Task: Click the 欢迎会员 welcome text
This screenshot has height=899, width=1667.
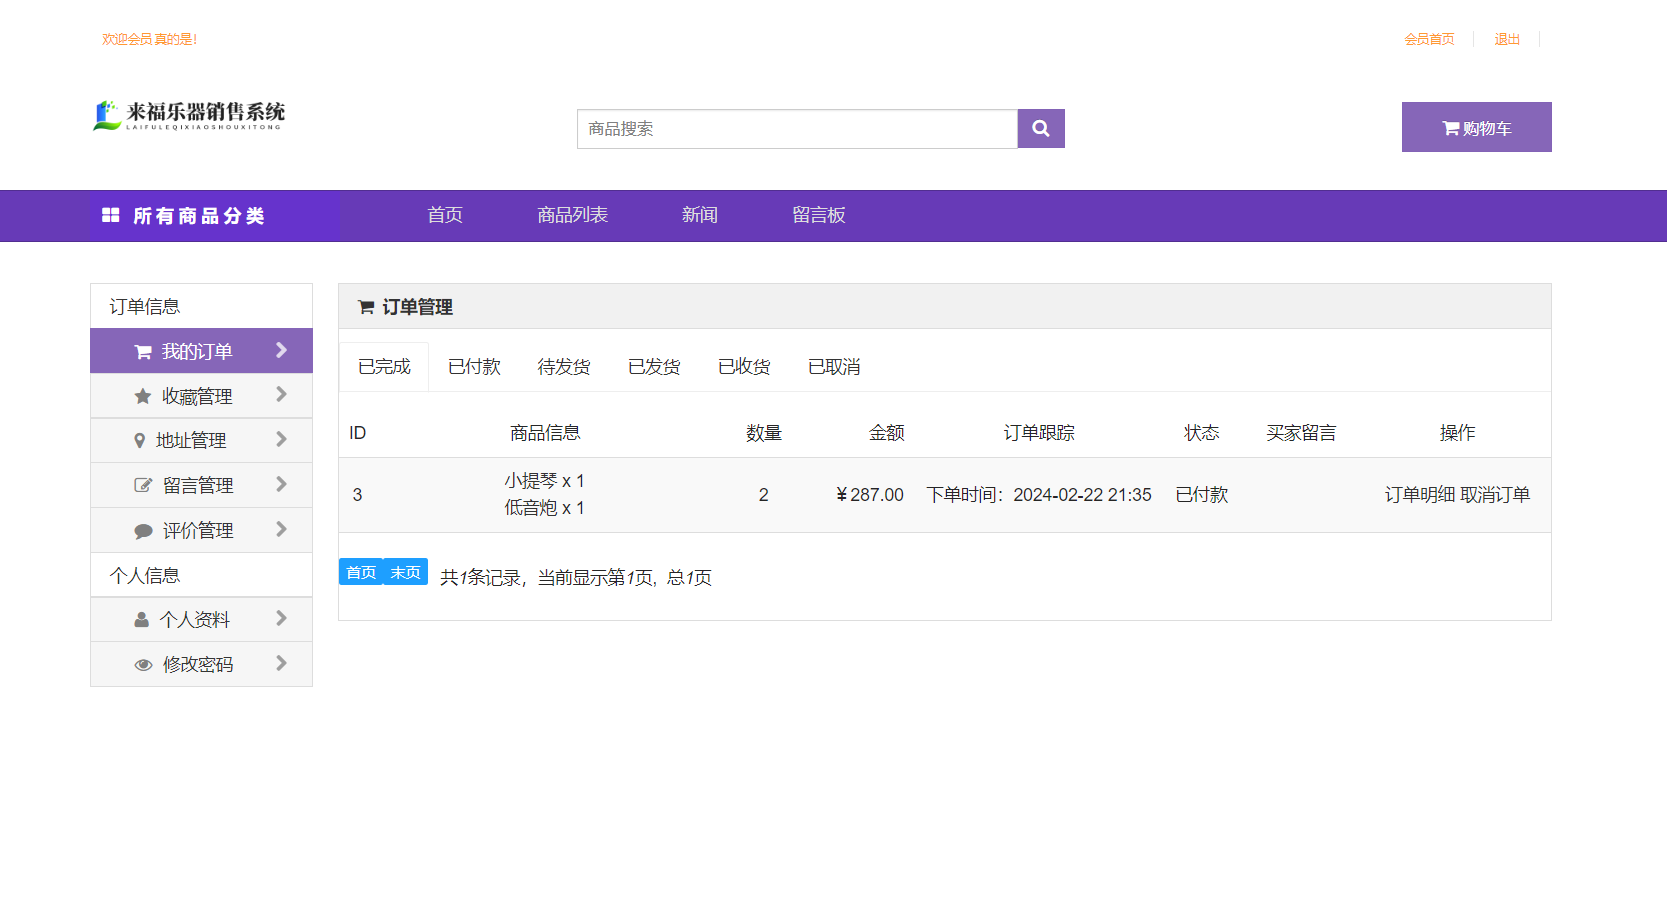Action: tap(149, 39)
